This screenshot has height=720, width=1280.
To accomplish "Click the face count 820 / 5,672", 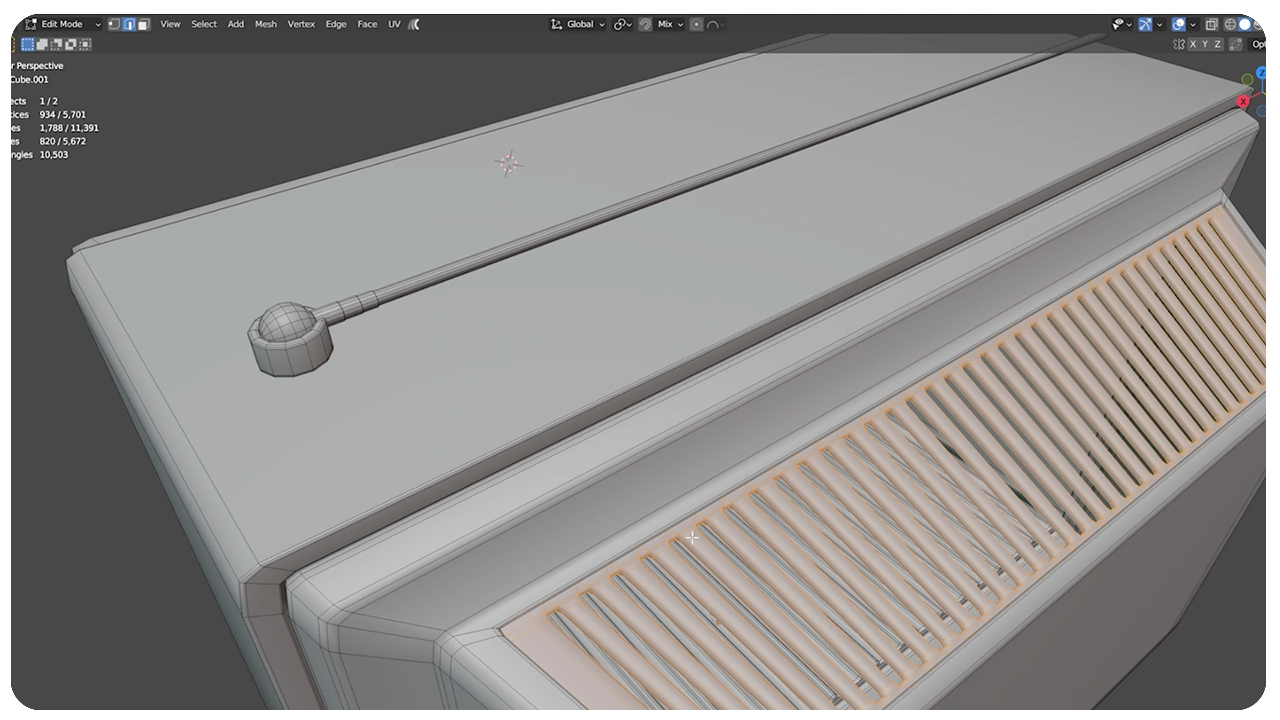I will coord(62,141).
